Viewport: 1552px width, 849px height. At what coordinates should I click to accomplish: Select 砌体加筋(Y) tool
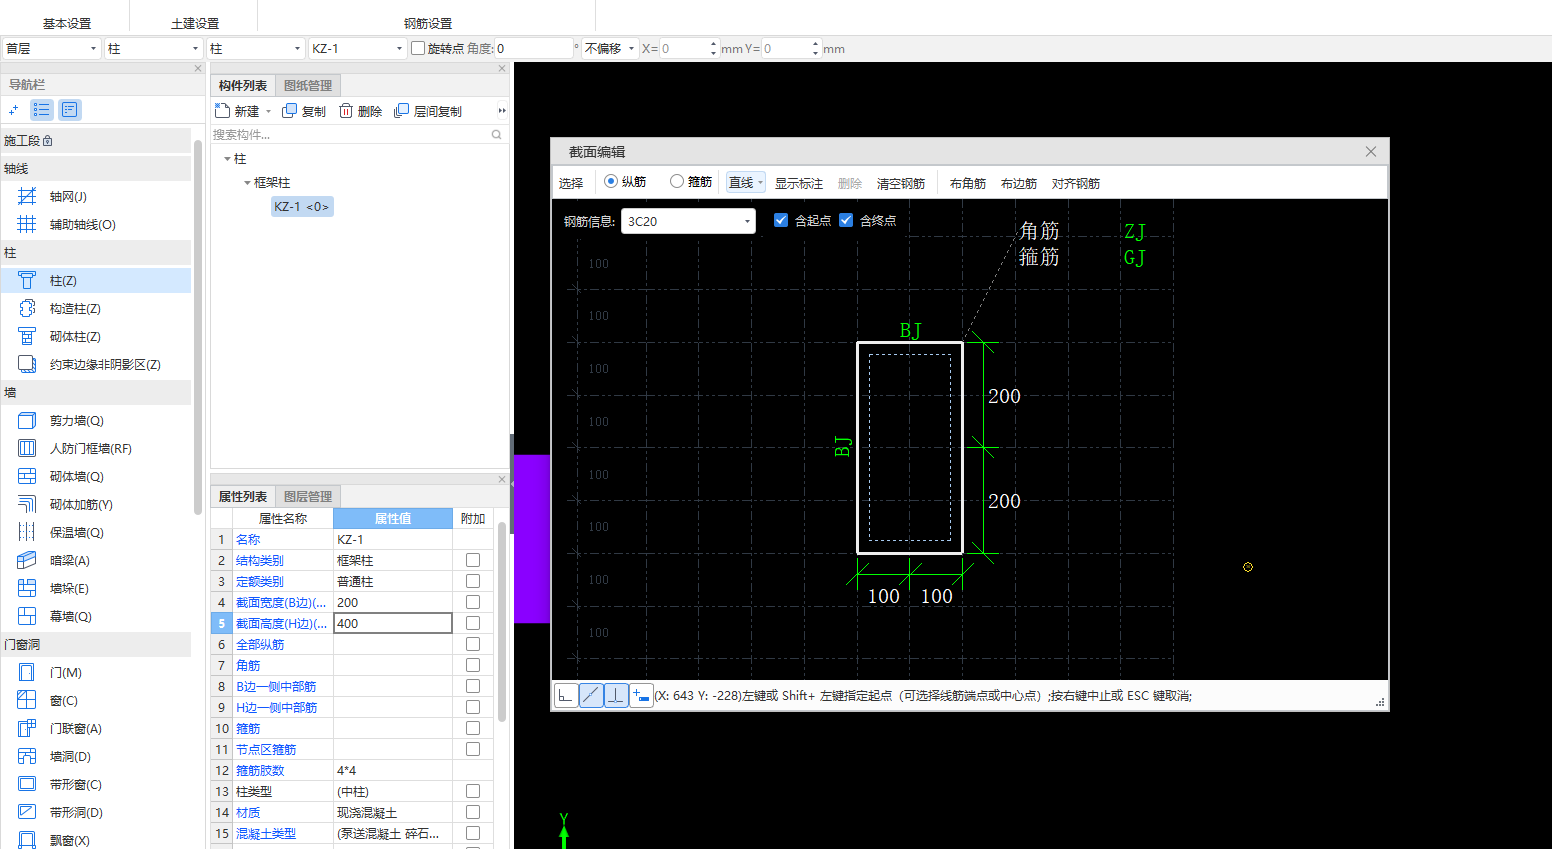[x=80, y=505]
